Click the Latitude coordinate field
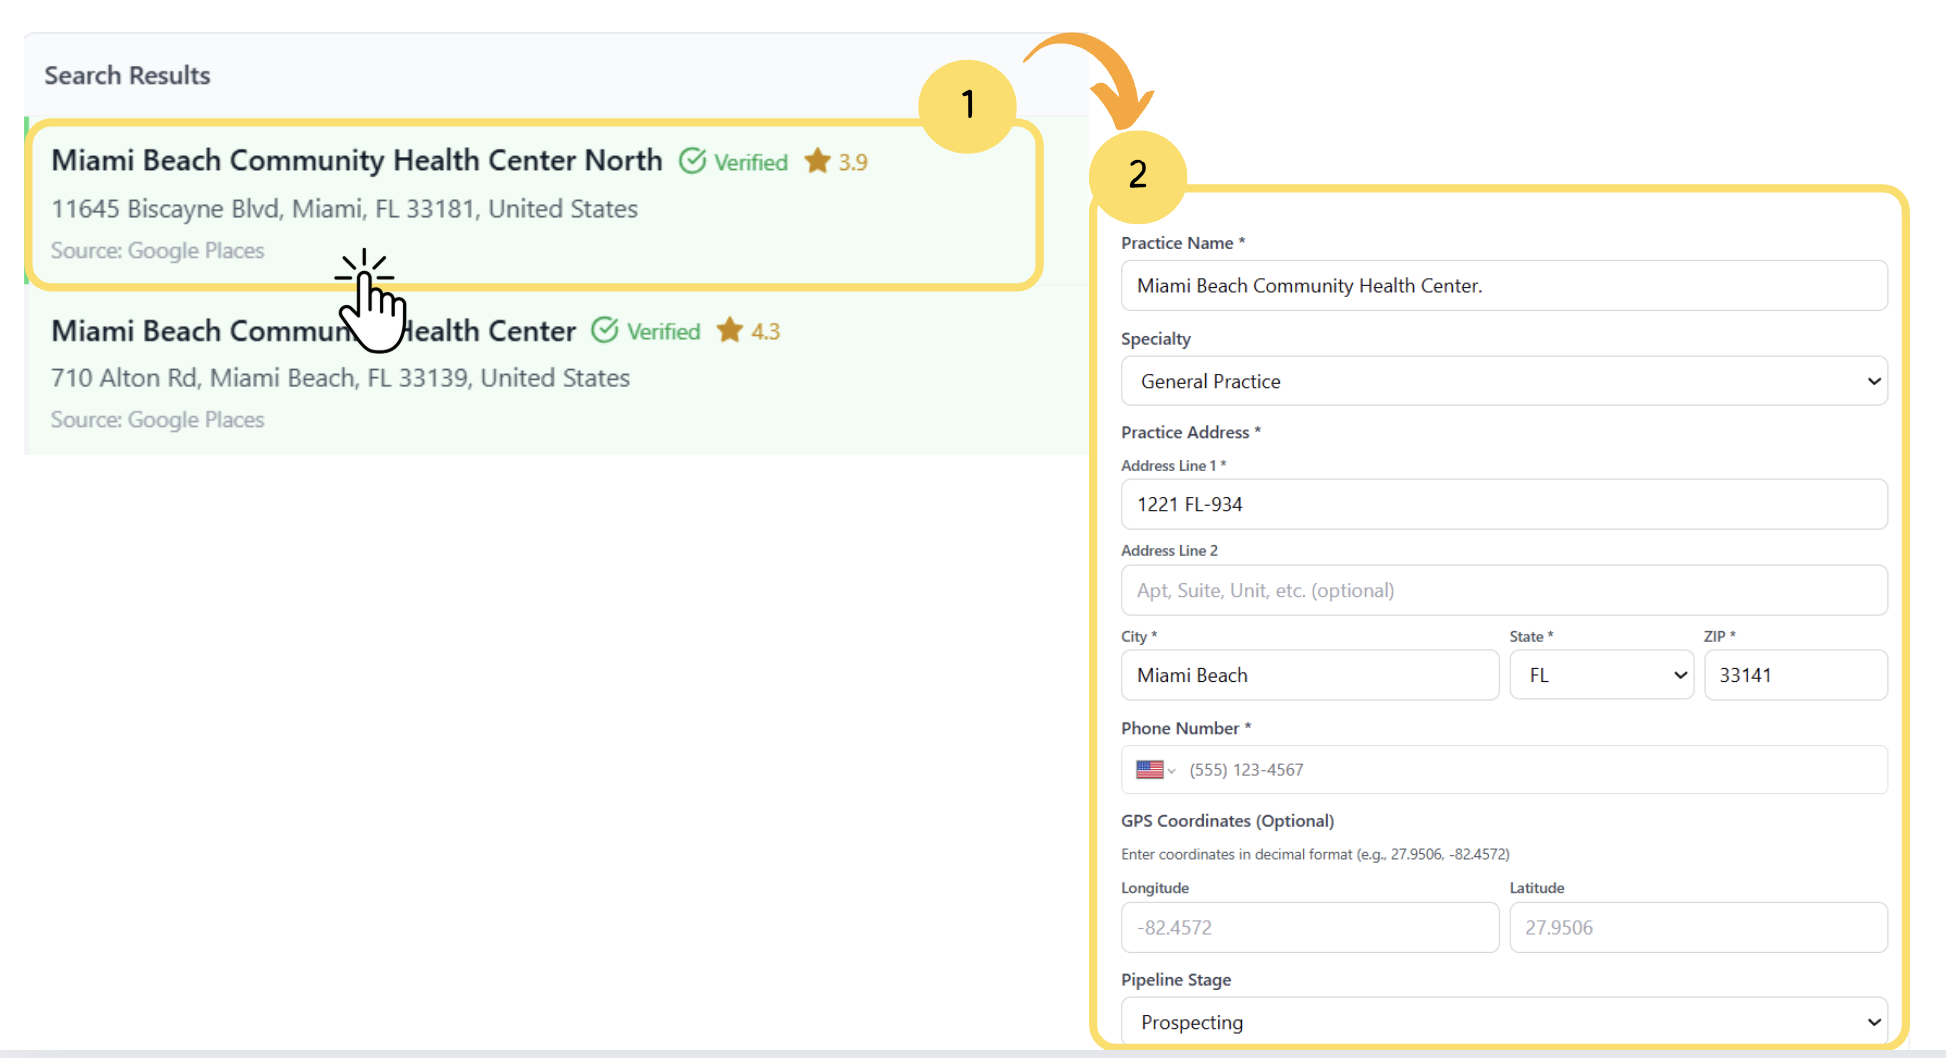 coord(1697,927)
